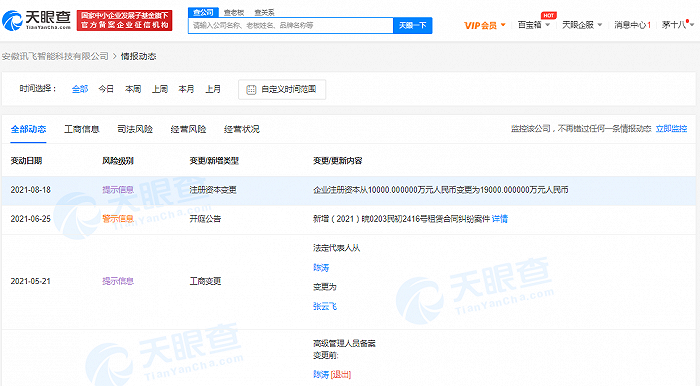The image size is (700, 386).
Task: Click 情报动态 breadcrumb text
Action: 138,56
